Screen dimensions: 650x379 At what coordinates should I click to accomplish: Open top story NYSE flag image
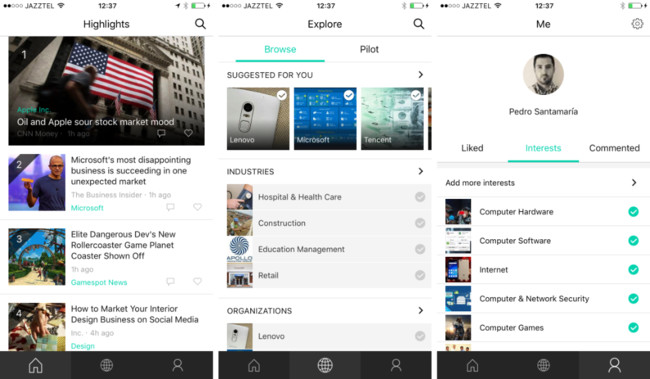107,90
